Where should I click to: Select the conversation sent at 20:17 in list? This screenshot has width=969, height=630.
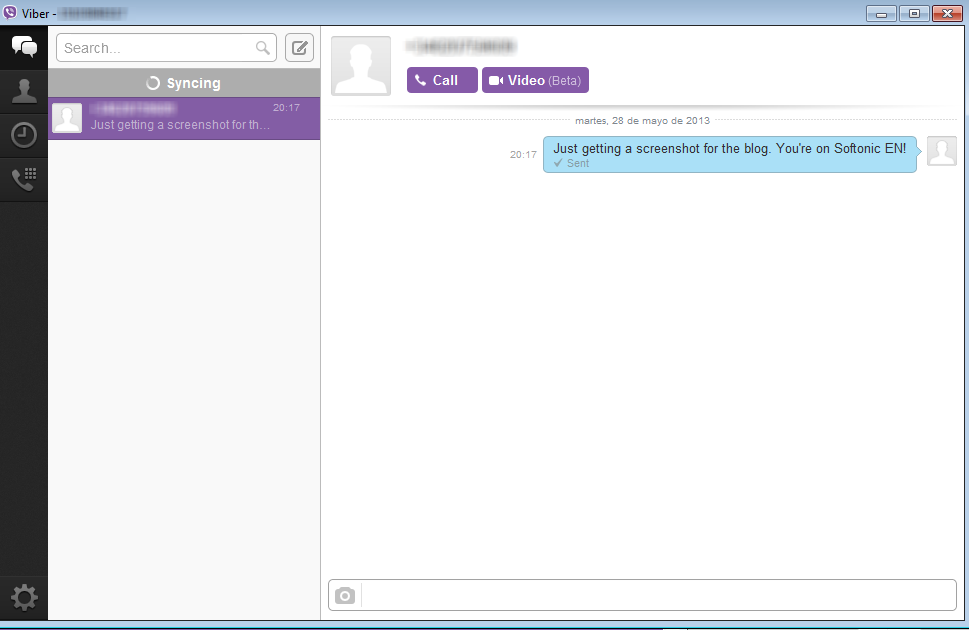[x=184, y=118]
